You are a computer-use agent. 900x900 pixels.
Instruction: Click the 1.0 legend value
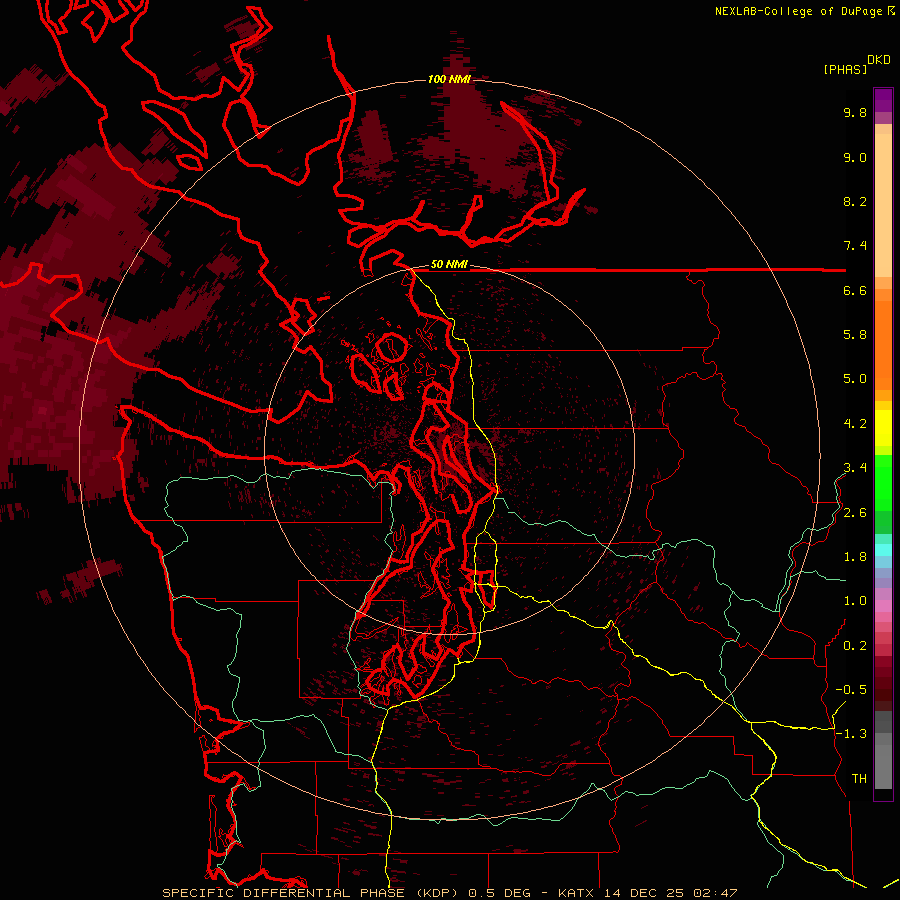[x=855, y=602]
